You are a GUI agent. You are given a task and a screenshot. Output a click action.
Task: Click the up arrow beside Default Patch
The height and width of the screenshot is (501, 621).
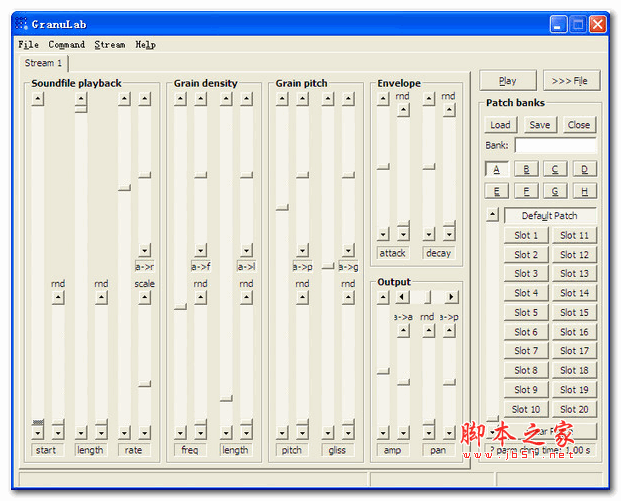click(492, 215)
